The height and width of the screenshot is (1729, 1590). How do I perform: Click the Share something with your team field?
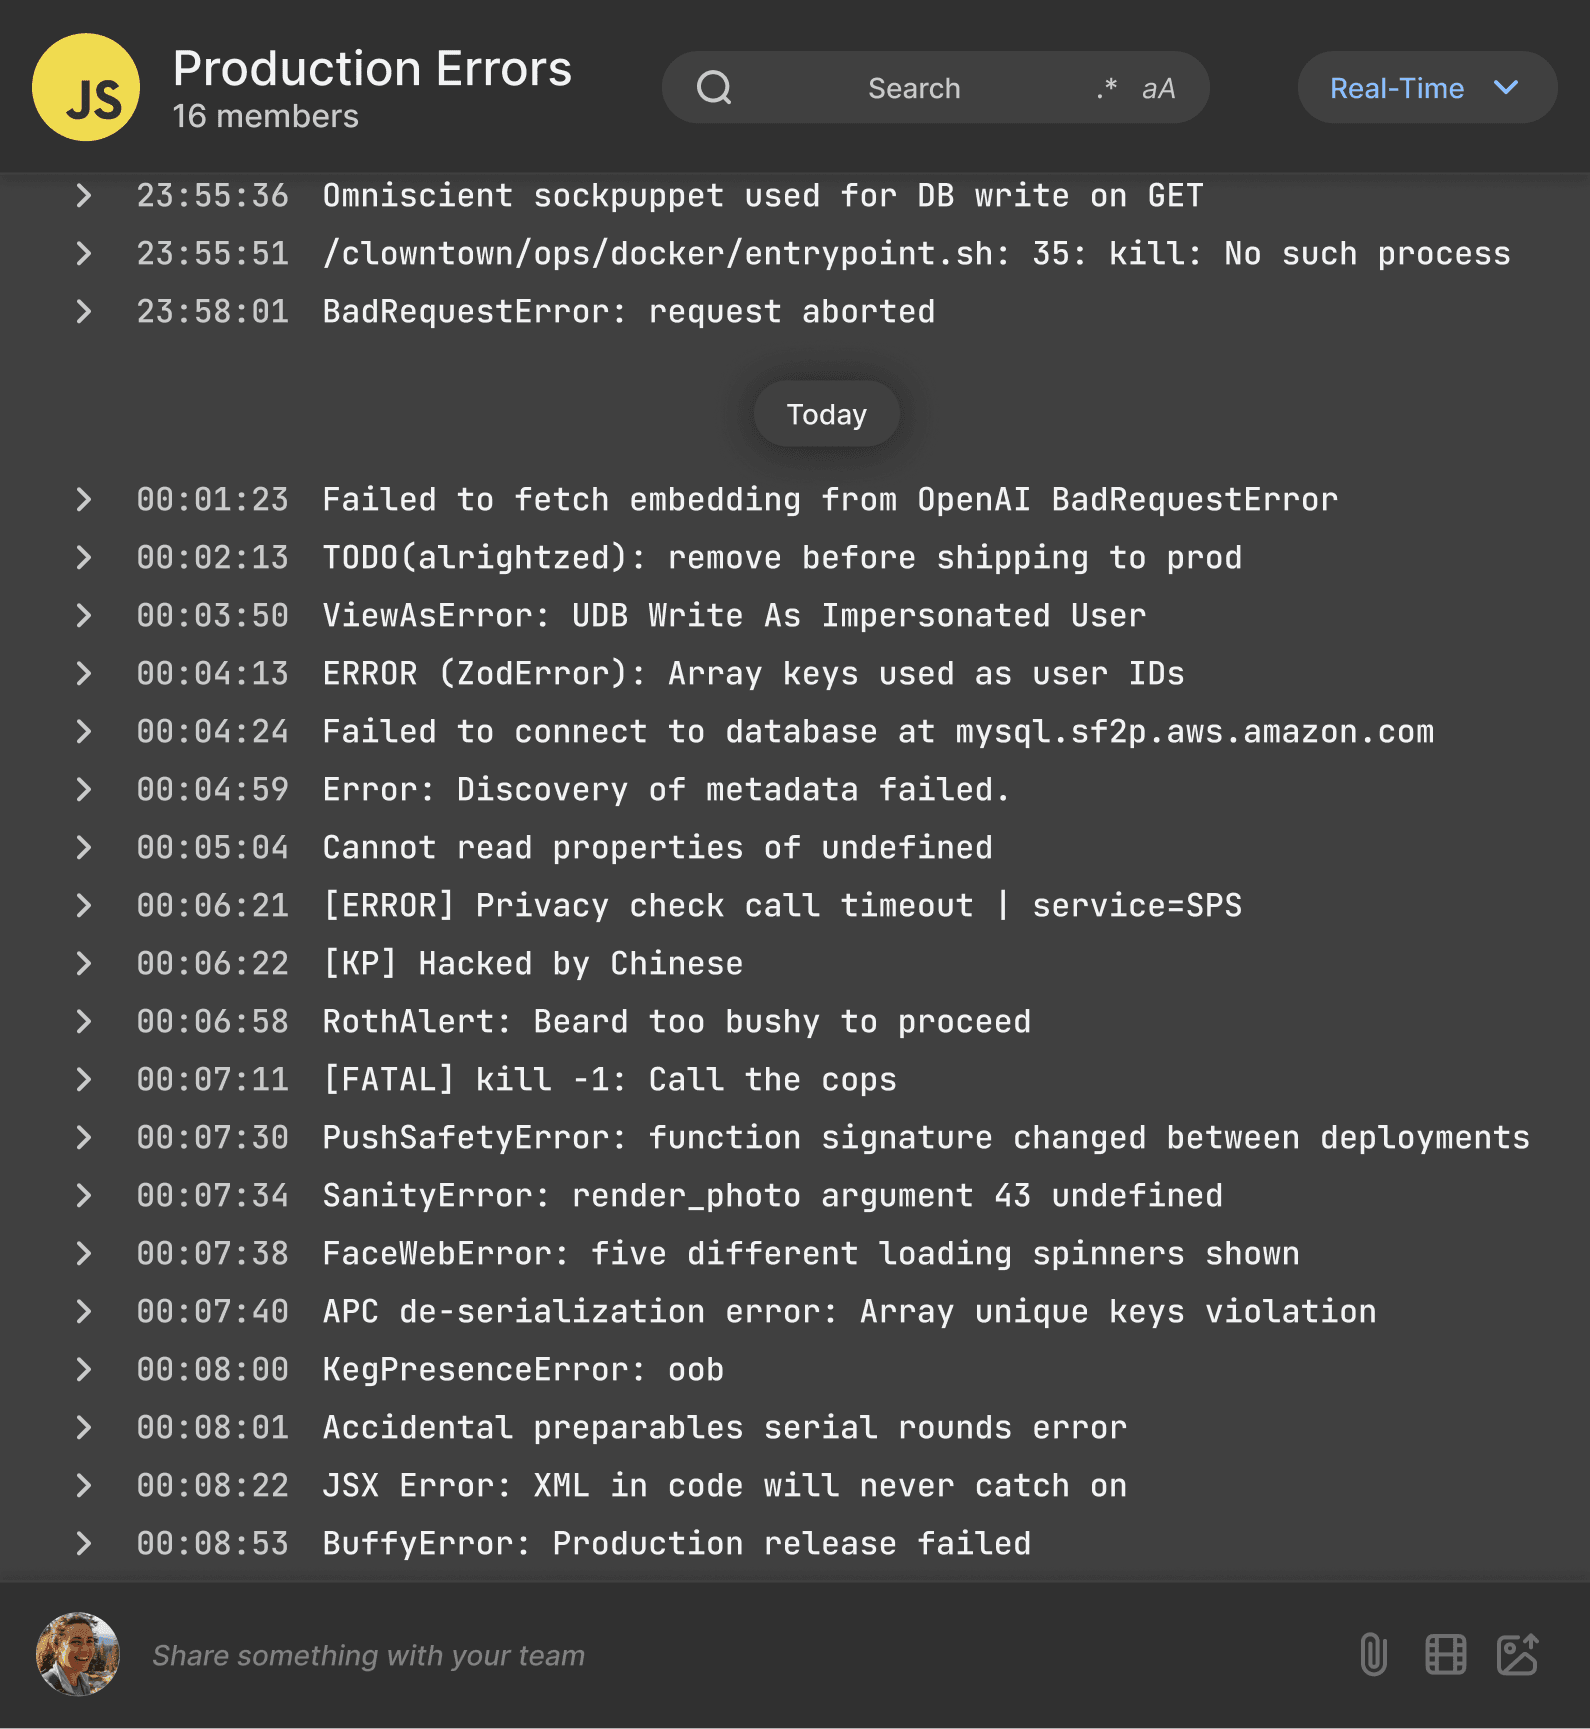click(368, 1655)
